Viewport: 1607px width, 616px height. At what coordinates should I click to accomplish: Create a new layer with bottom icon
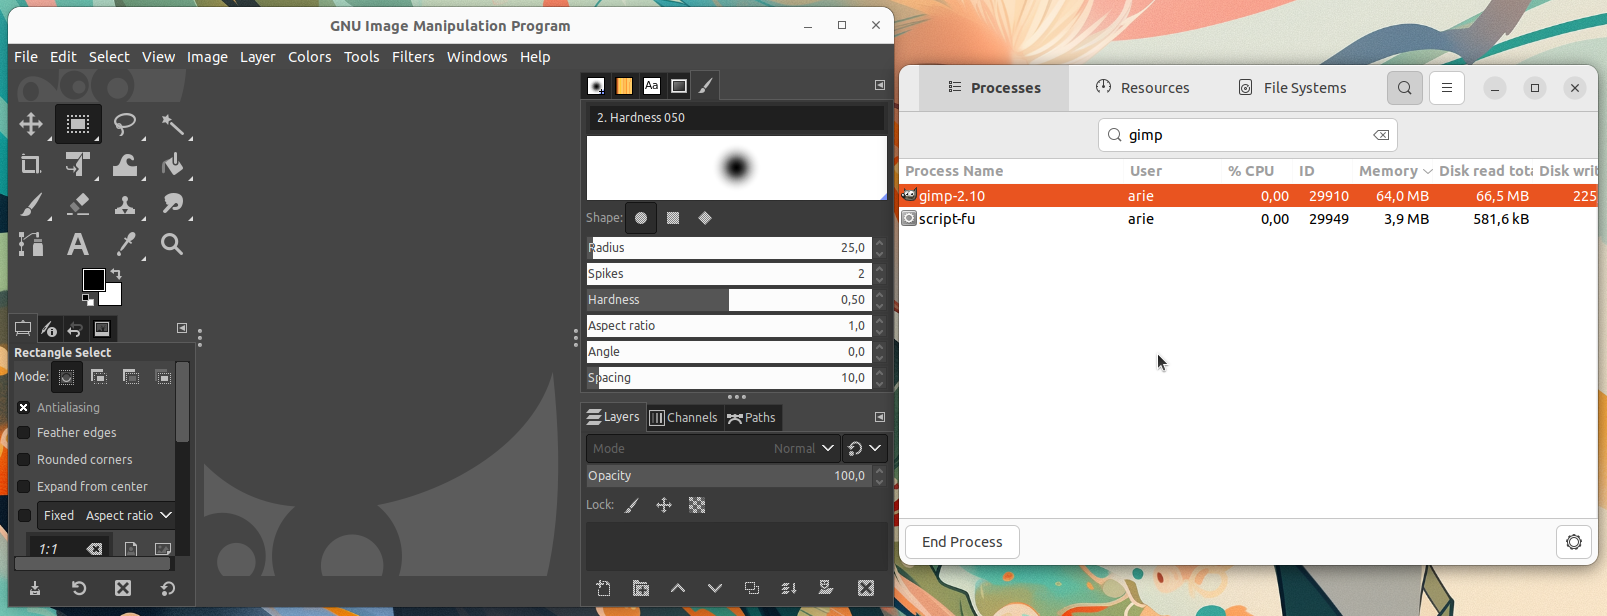pyautogui.click(x=603, y=589)
